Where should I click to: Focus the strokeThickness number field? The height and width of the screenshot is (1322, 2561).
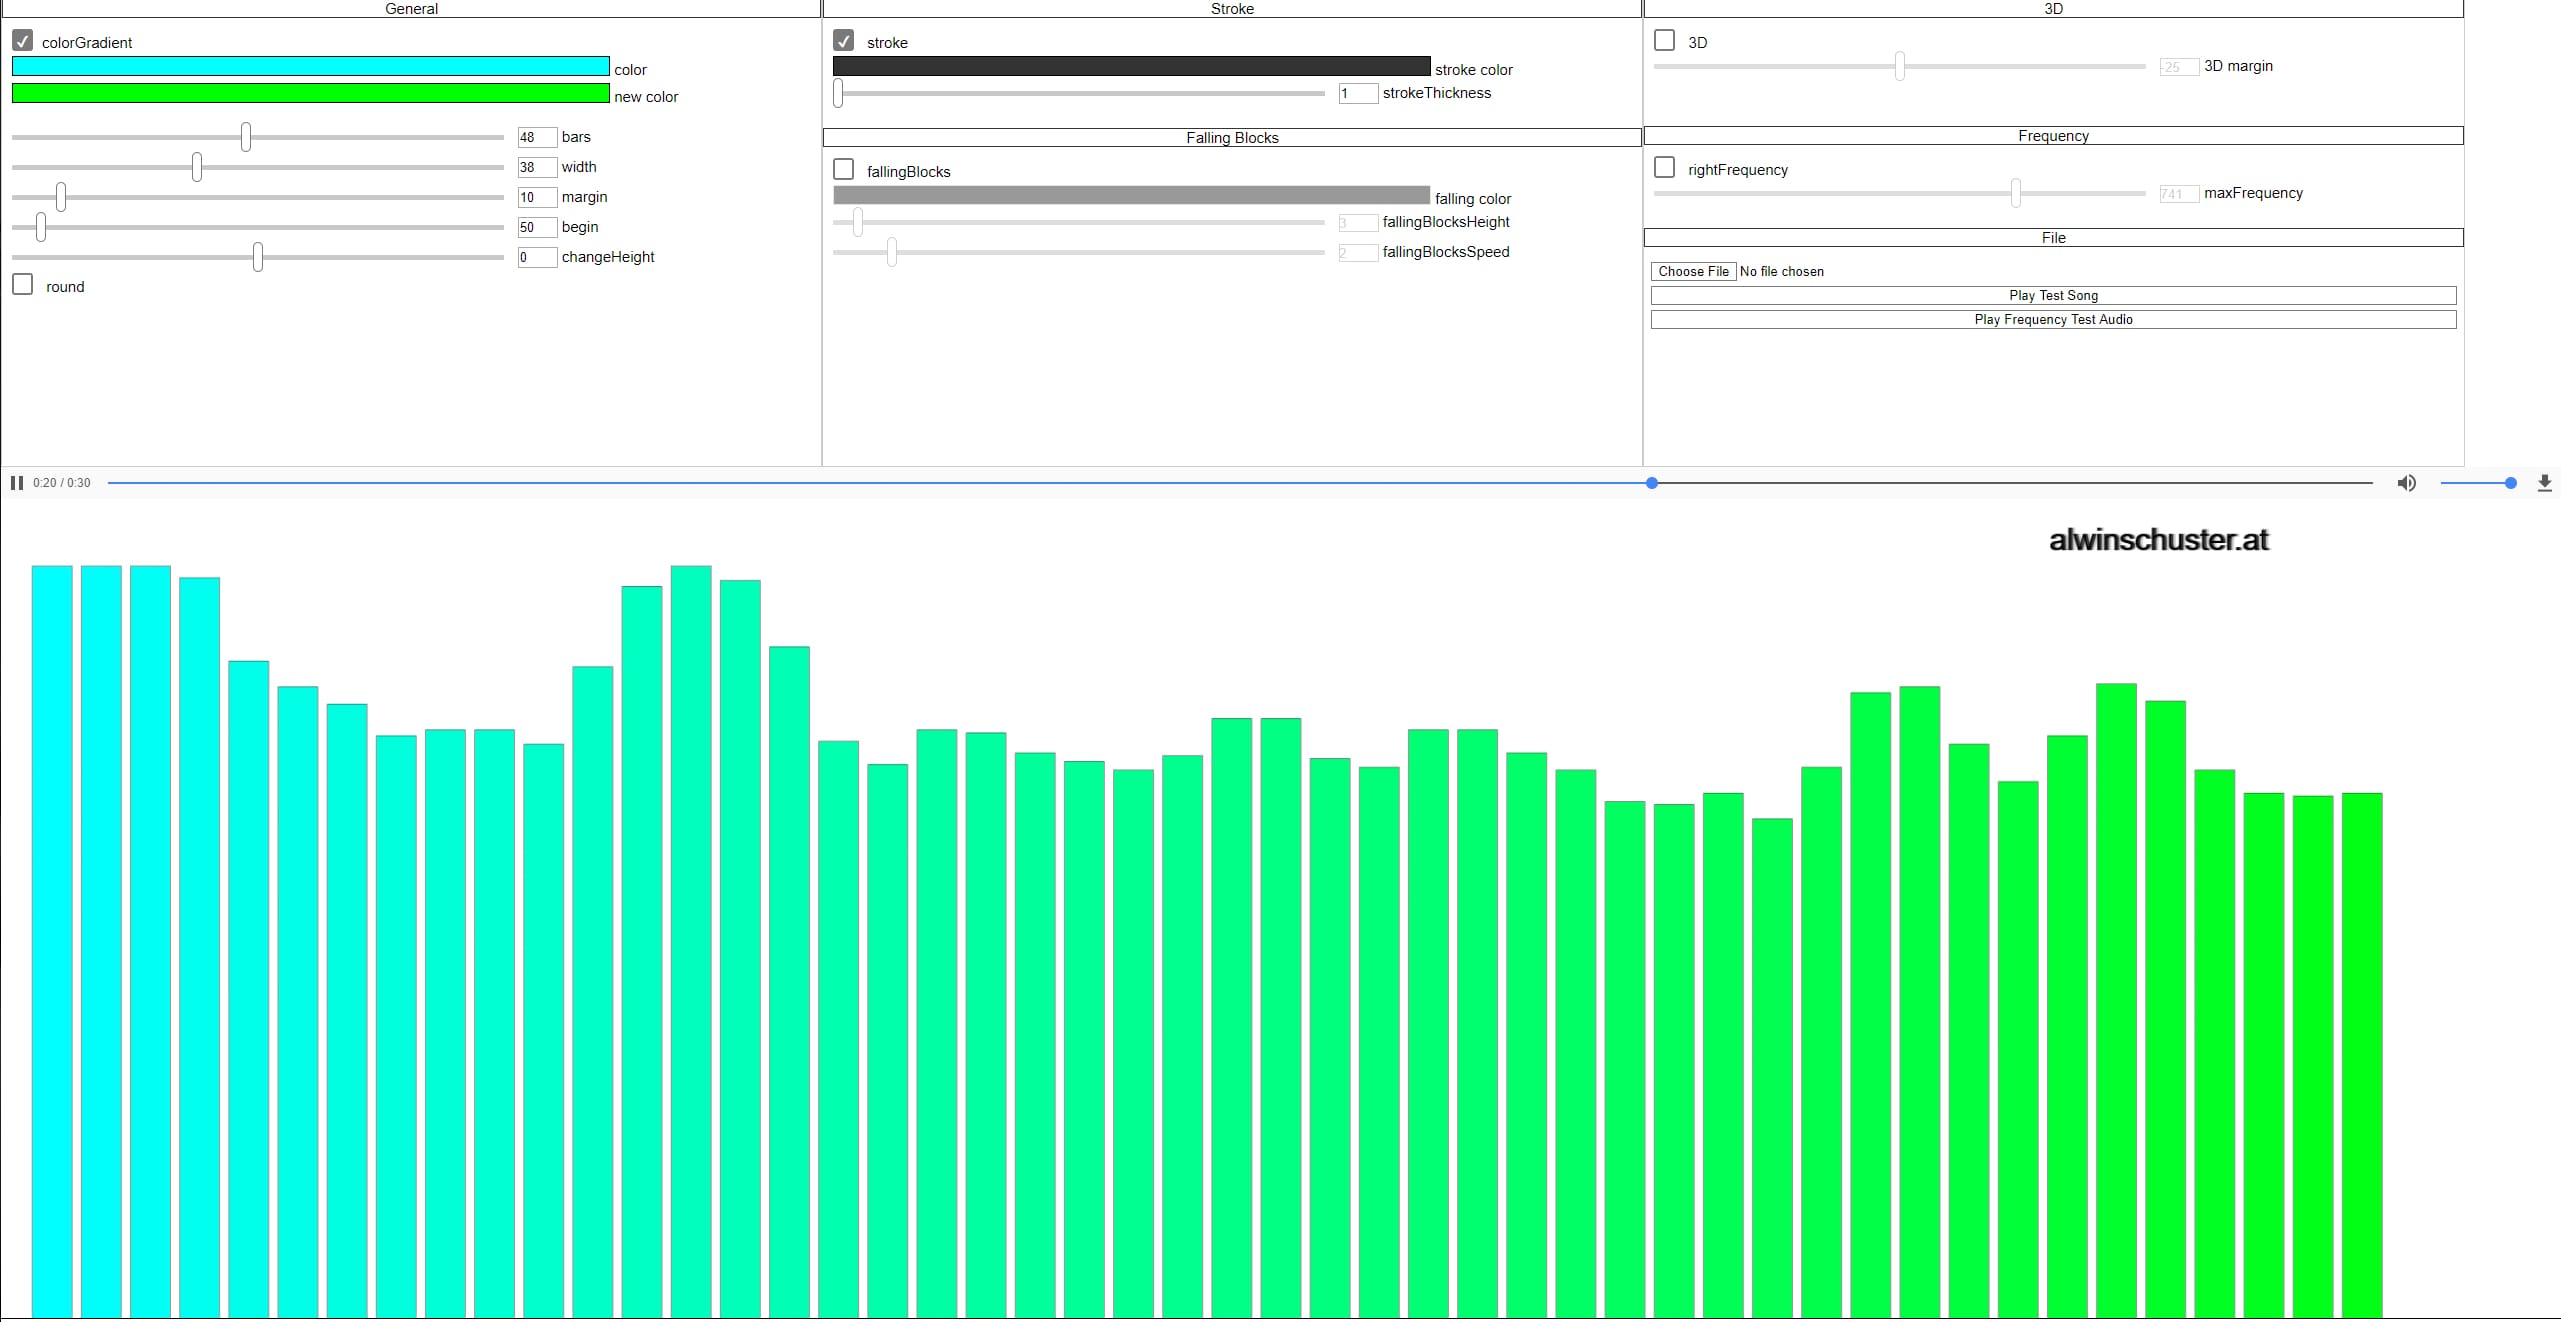[1358, 93]
